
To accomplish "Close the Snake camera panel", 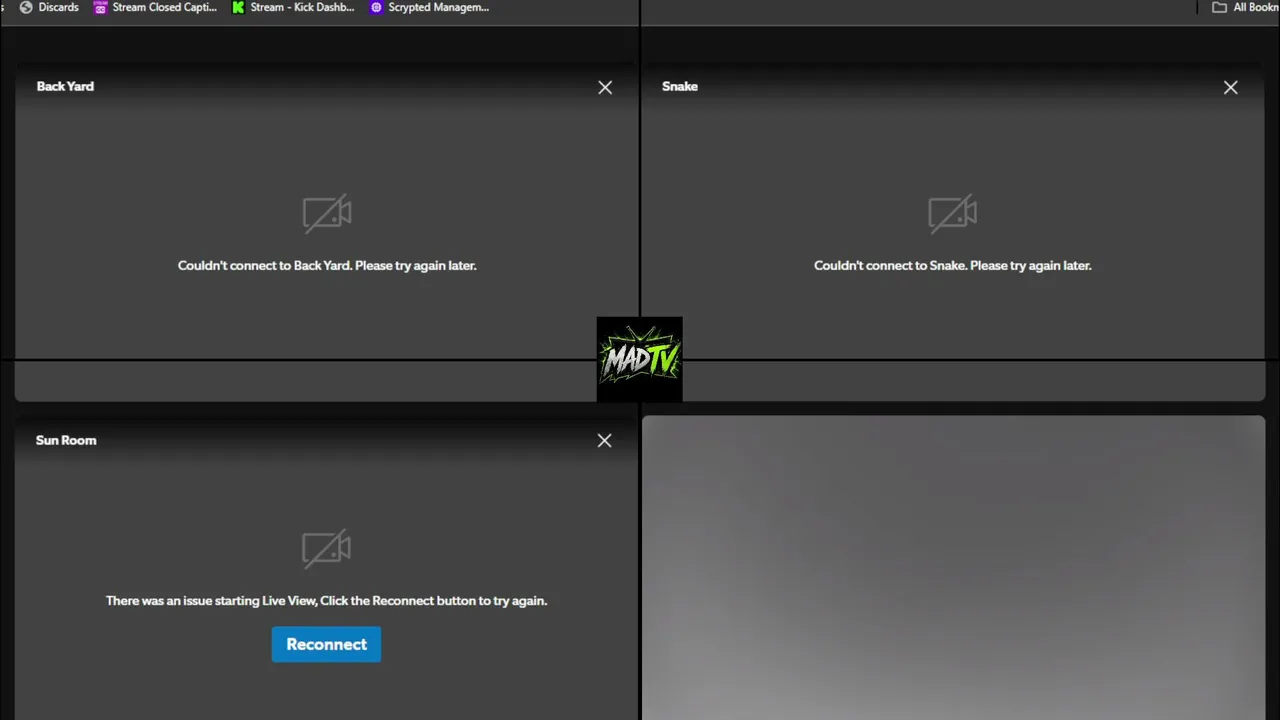I will (x=1230, y=88).
